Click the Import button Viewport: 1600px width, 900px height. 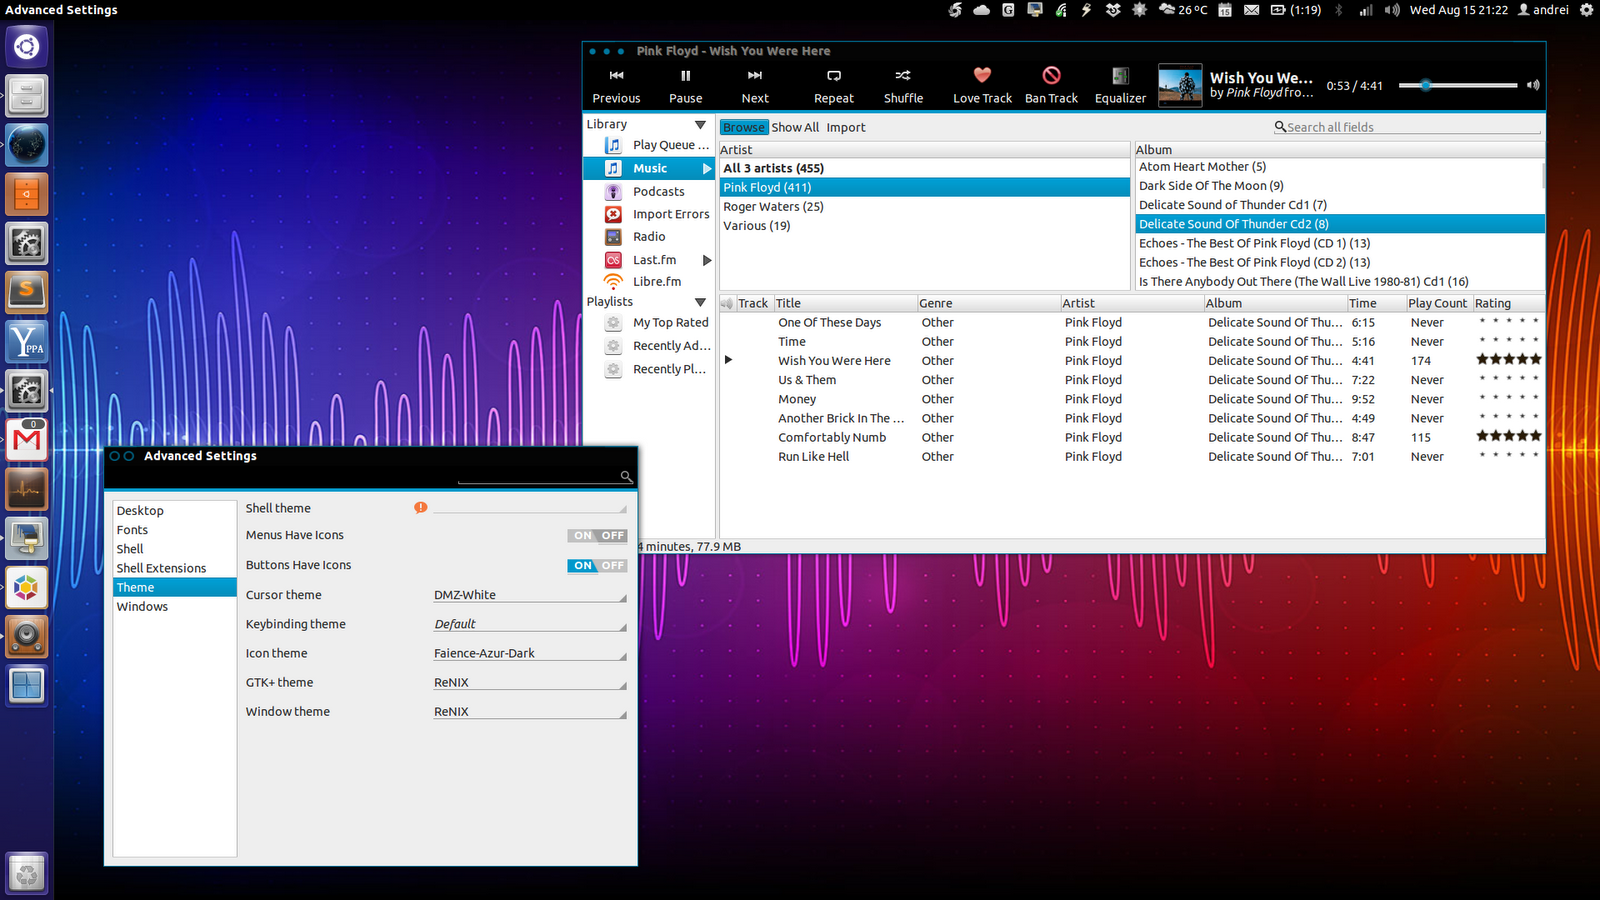coord(846,127)
